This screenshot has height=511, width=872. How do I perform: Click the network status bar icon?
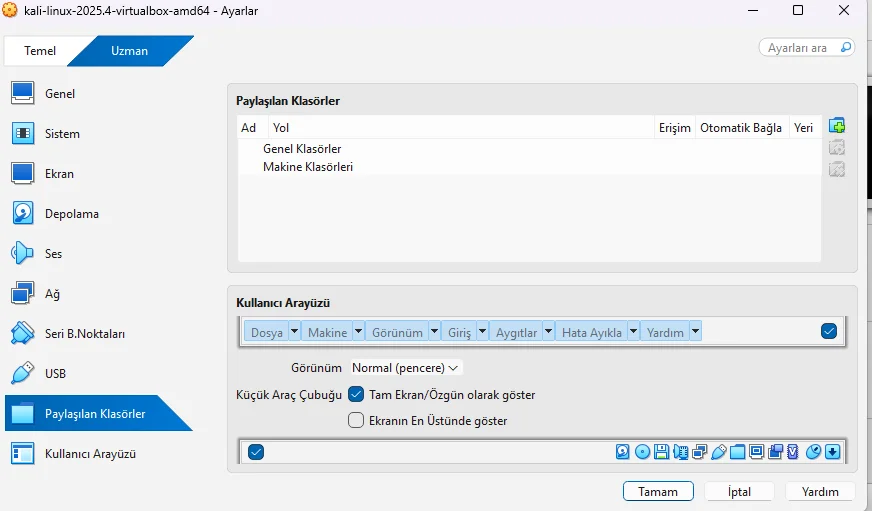pos(700,452)
